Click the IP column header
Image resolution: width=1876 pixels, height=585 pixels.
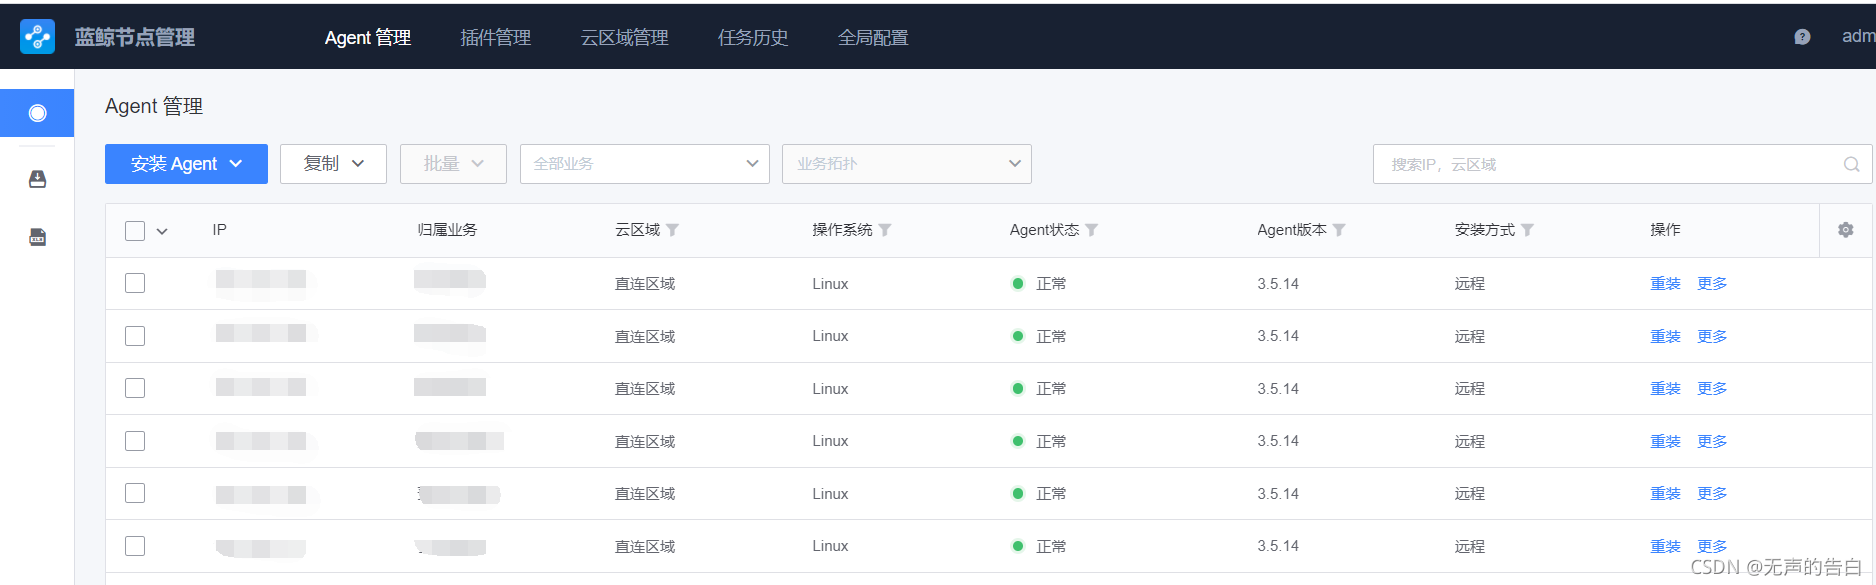219,230
